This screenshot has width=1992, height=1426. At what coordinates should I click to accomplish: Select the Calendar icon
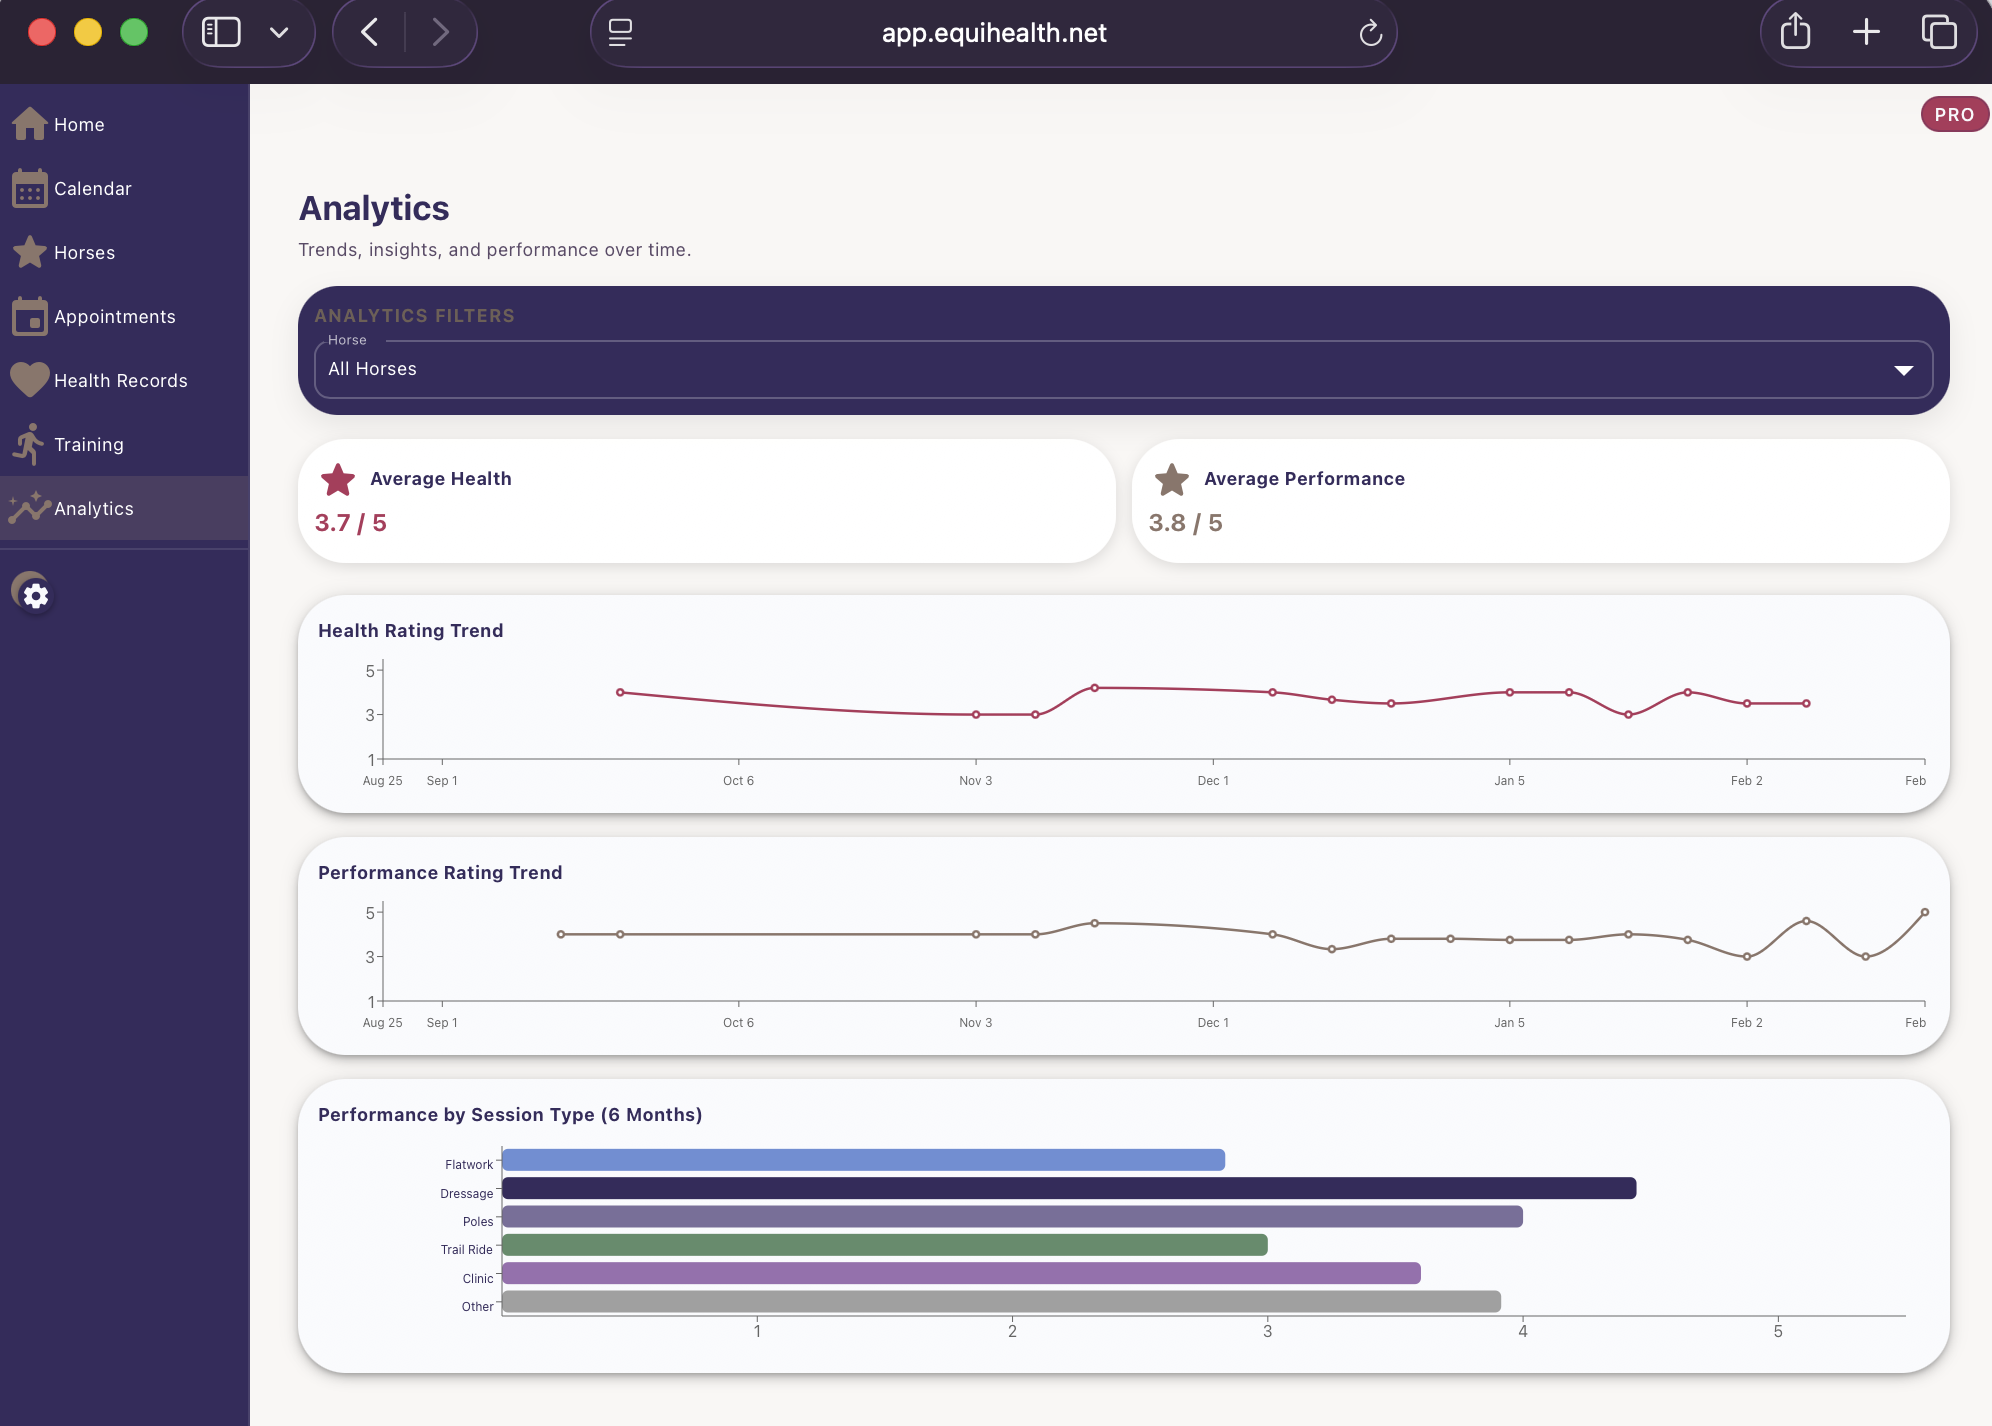(29, 188)
